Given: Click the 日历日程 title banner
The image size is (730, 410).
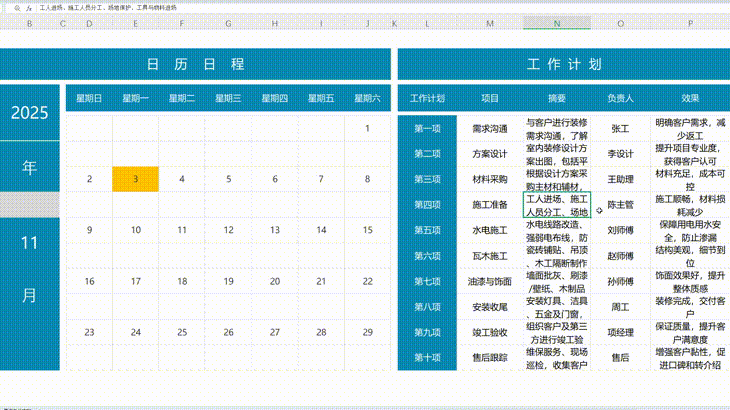Looking at the screenshot, I should (195, 65).
